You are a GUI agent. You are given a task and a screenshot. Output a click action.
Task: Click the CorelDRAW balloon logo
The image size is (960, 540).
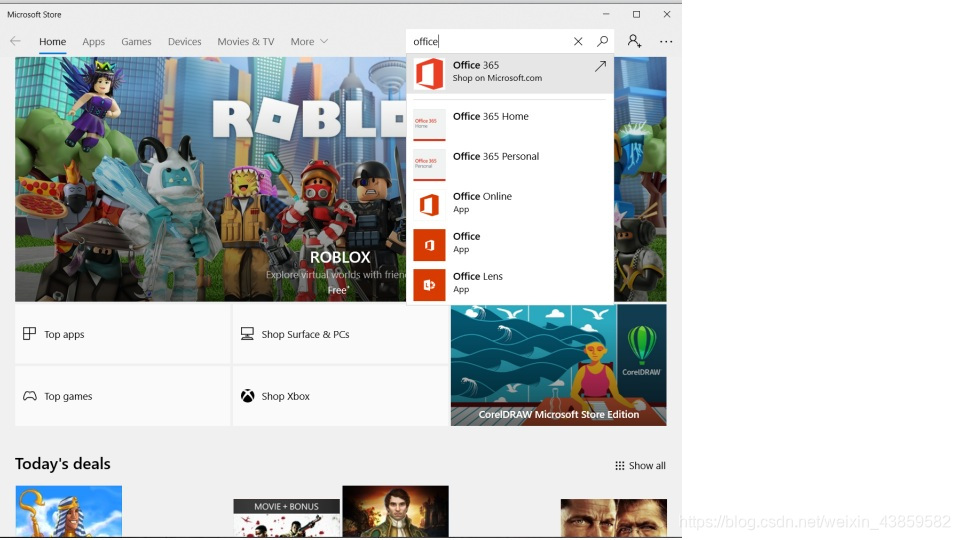(642, 343)
